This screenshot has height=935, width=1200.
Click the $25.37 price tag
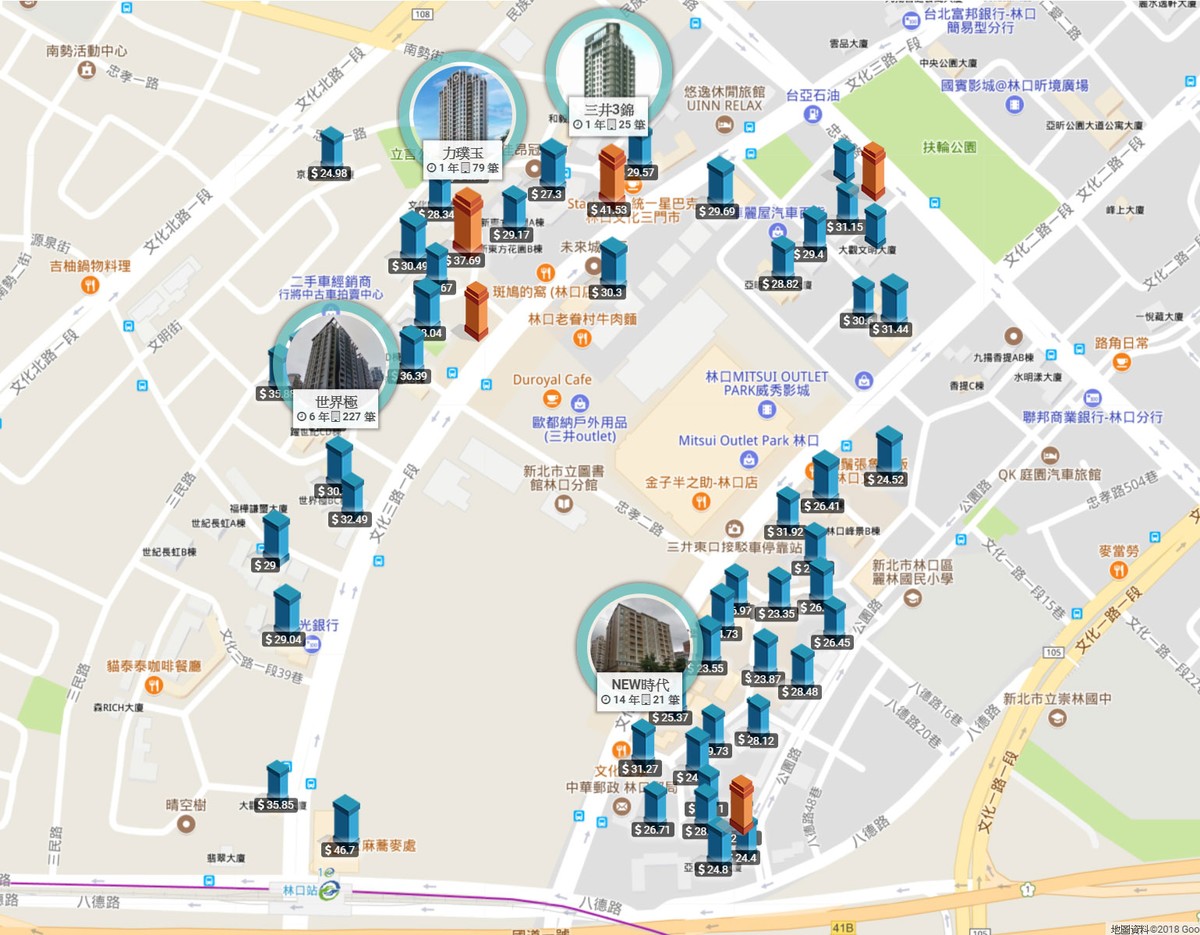tap(670, 718)
